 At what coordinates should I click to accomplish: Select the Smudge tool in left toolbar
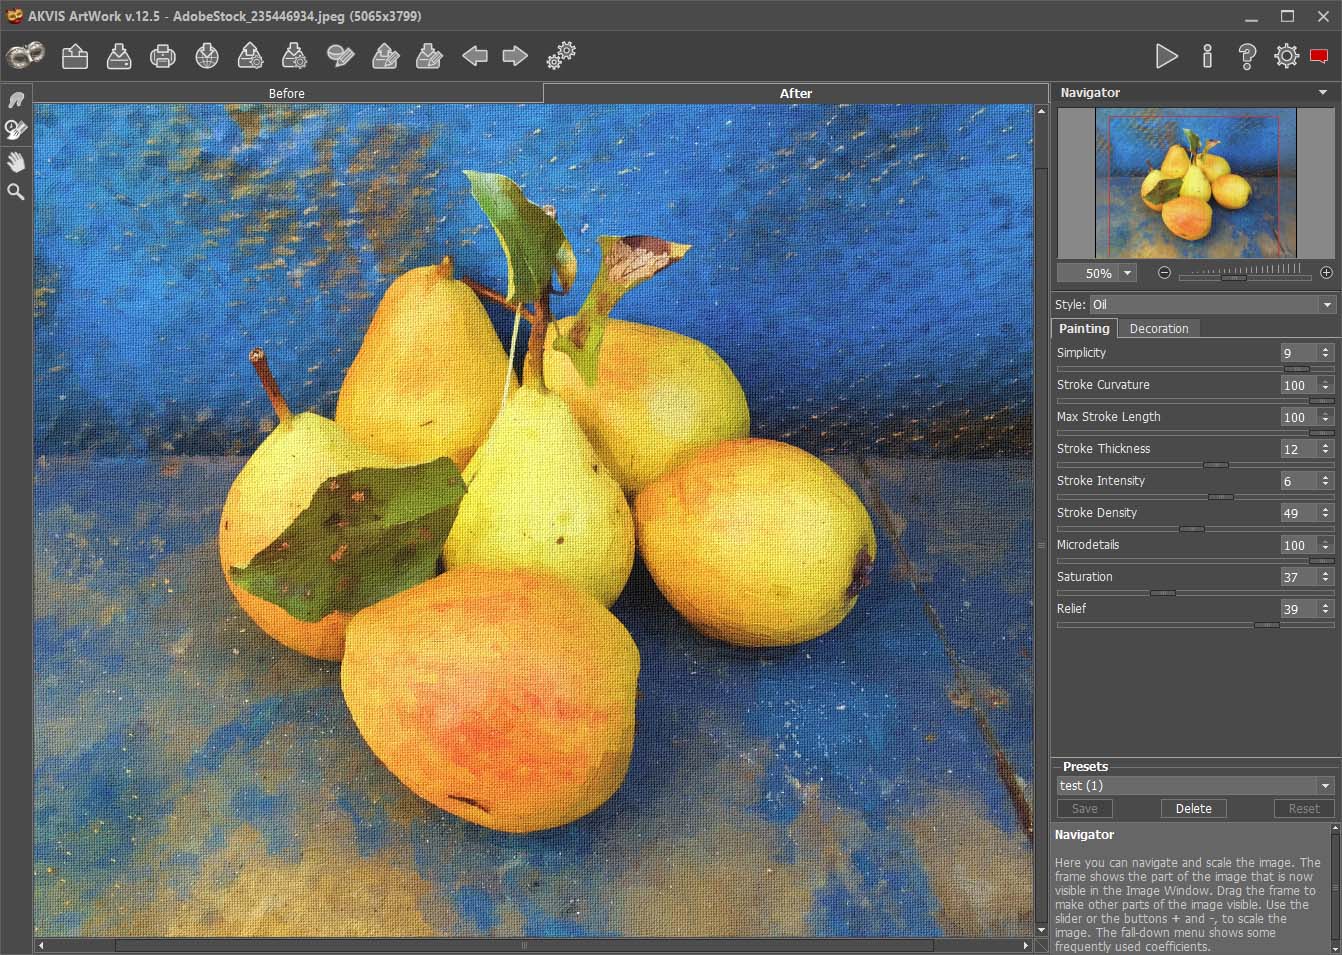point(16,99)
